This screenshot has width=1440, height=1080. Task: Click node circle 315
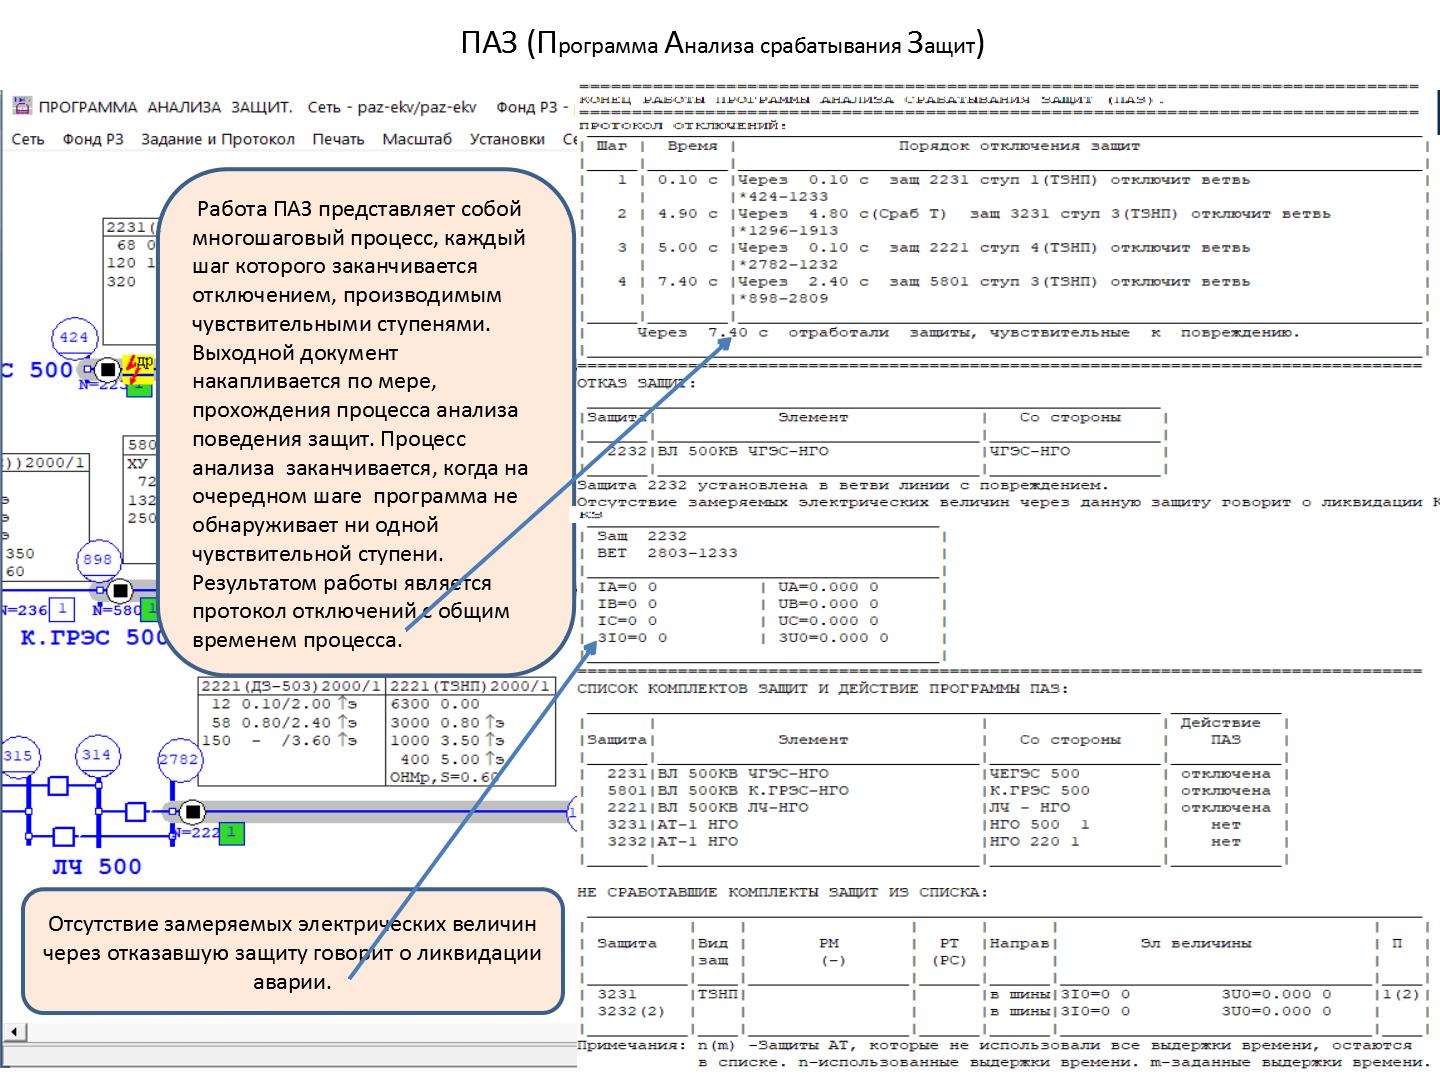(x=17, y=757)
